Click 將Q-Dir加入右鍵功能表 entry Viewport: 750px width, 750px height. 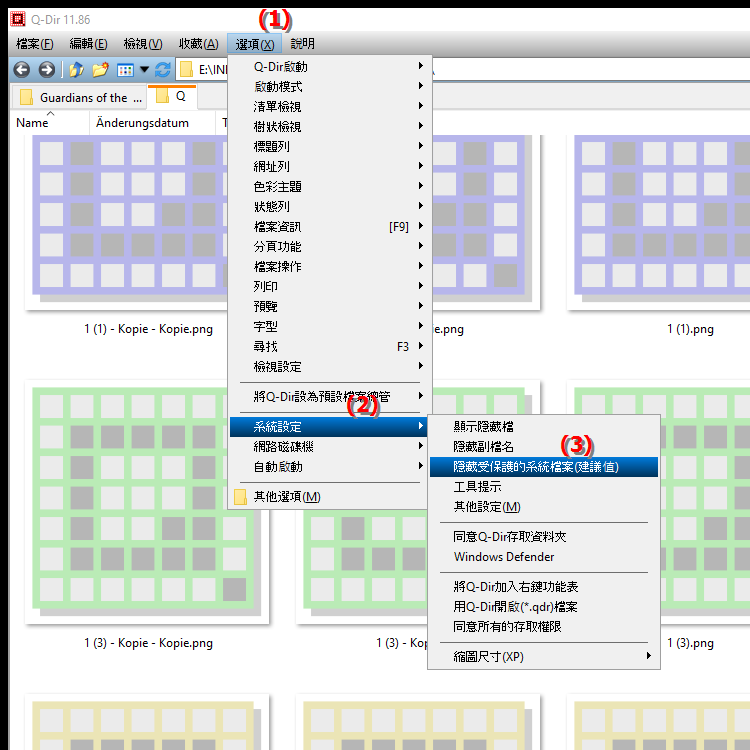pos(544,587)
